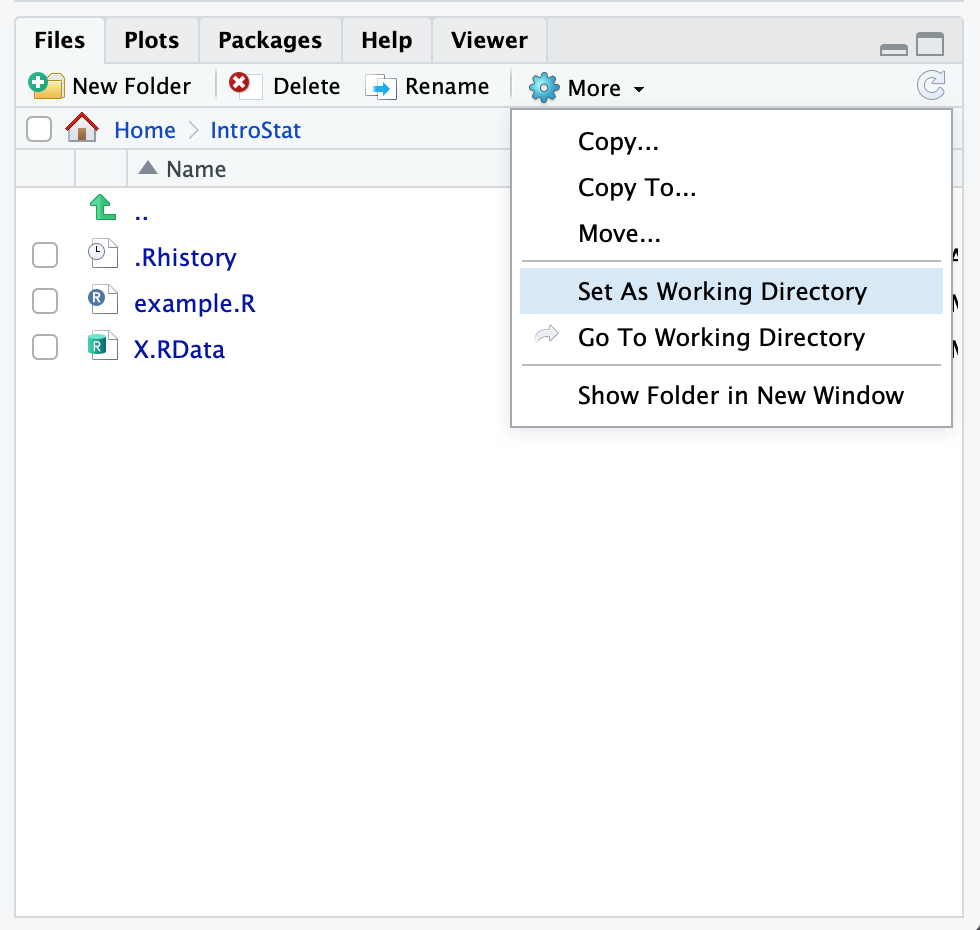Choose Copy To... from the menu

click(731, 188)
